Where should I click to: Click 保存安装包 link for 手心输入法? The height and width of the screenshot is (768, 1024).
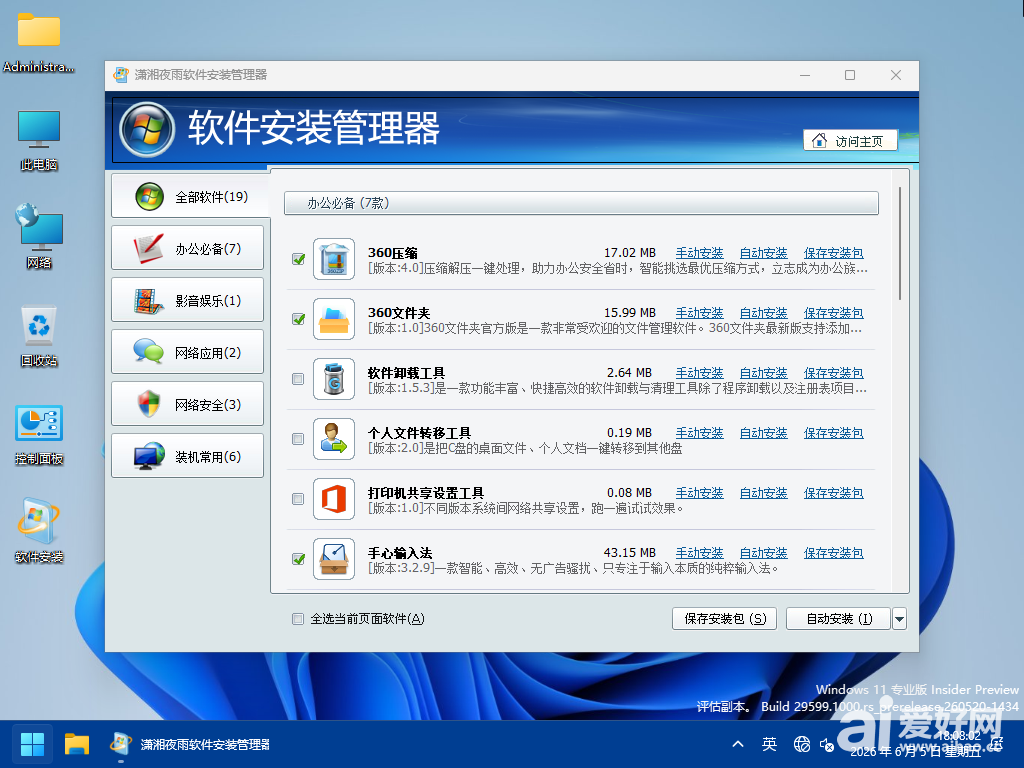coord(833,553)
